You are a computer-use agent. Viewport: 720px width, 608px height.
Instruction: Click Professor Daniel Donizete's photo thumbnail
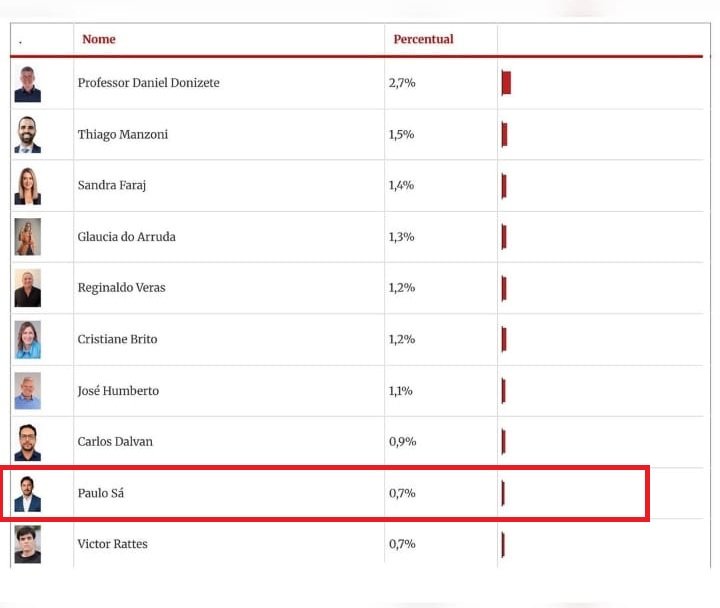pyautogui.click(x=28, y=84)
